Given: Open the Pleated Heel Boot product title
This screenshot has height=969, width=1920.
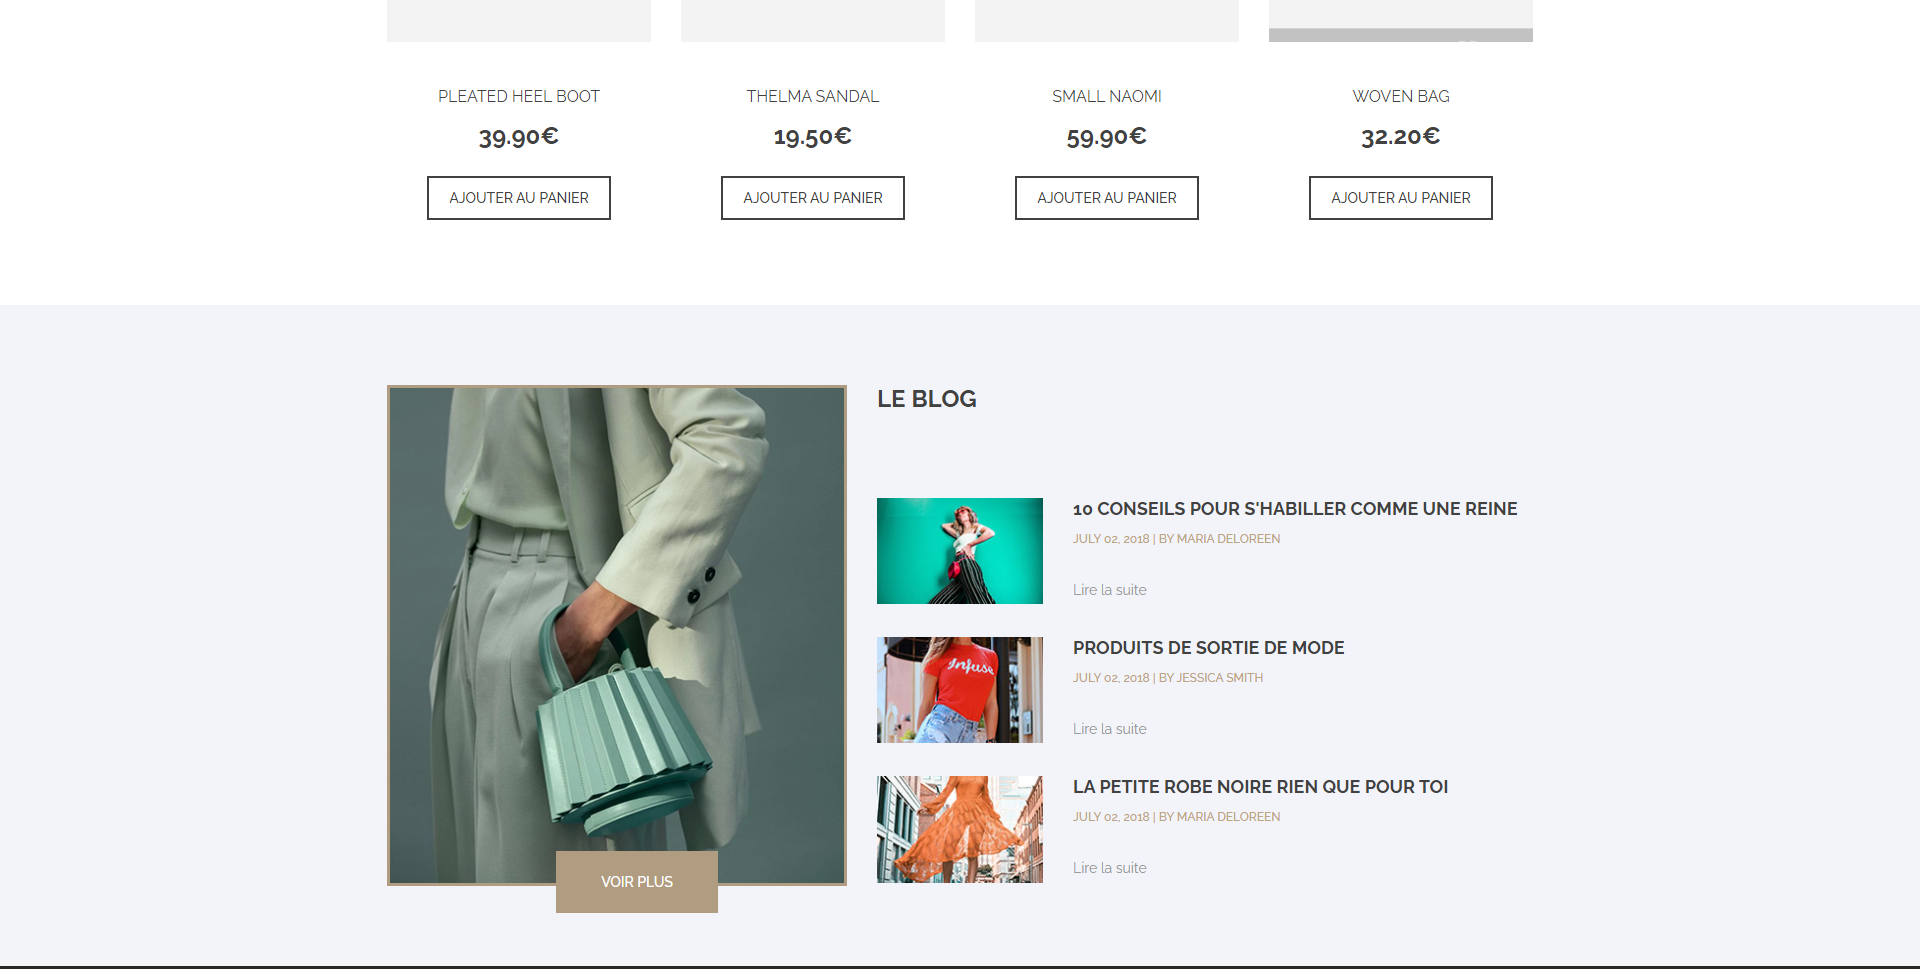Looking at the screenshot, I should [518, 96].
